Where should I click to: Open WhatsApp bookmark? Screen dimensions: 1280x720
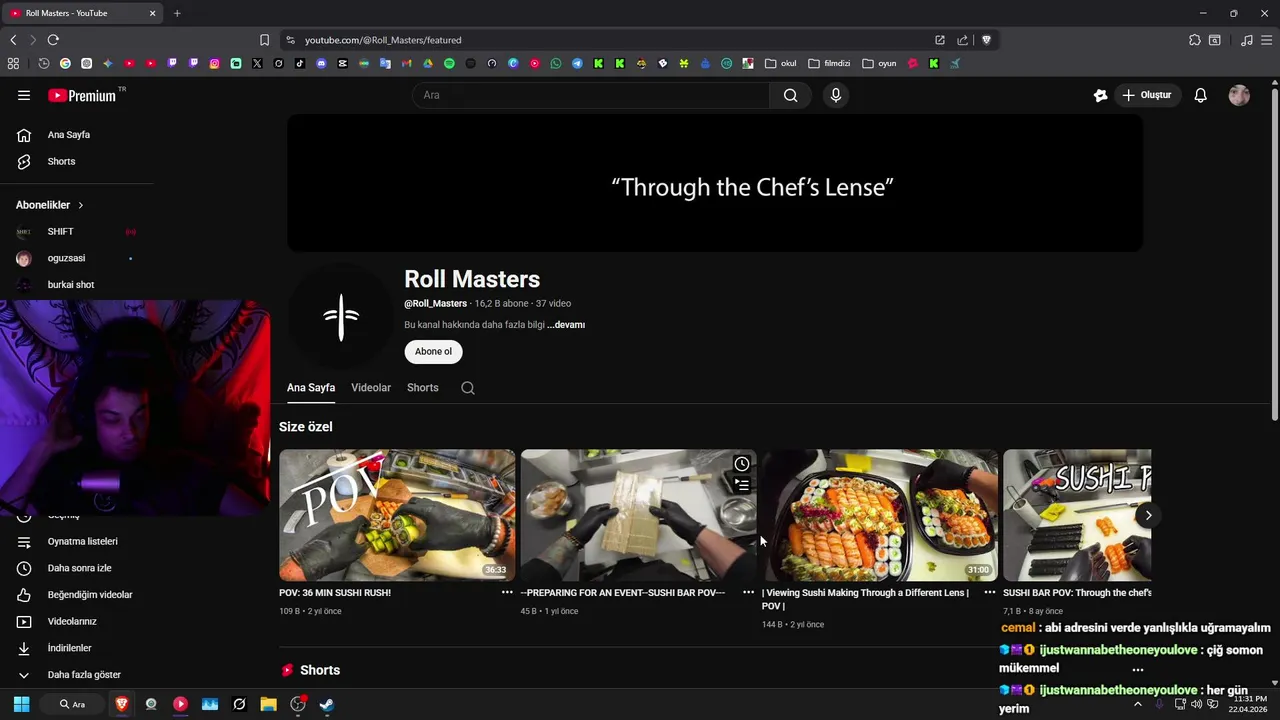[556, 63]
